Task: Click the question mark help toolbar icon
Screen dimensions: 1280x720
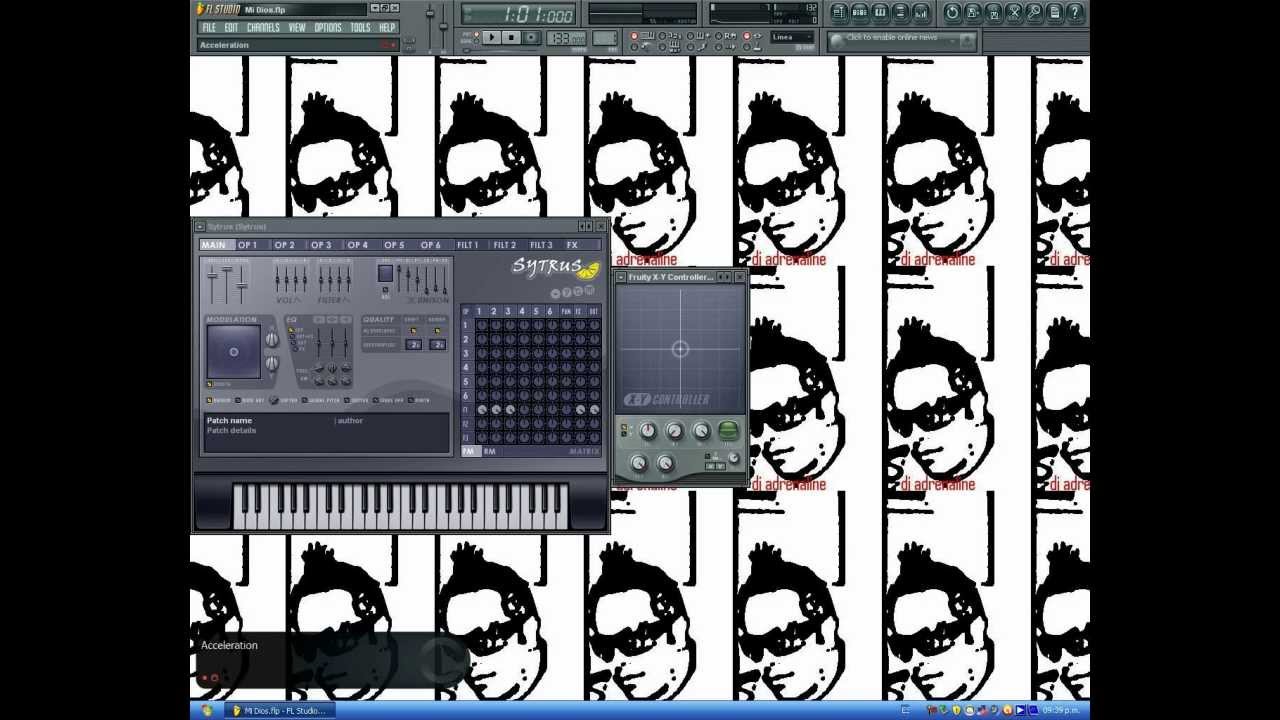Action: (1075, 13)
